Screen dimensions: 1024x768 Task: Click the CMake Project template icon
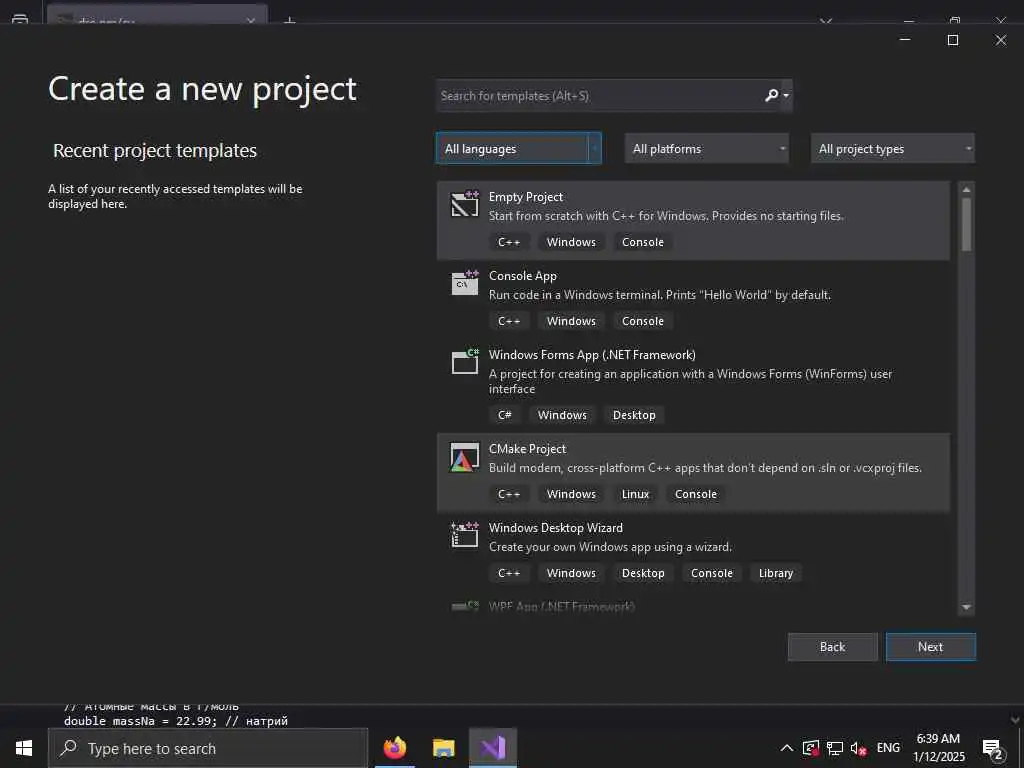click(x=465, y=456)
